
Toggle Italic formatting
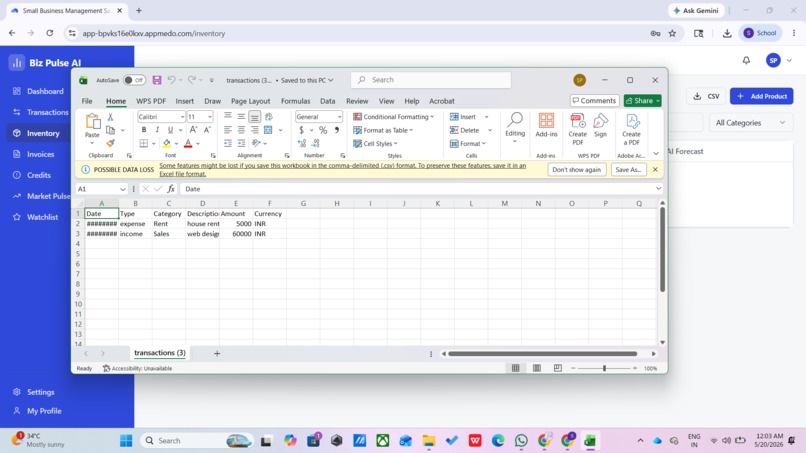(x=157, y=130)
